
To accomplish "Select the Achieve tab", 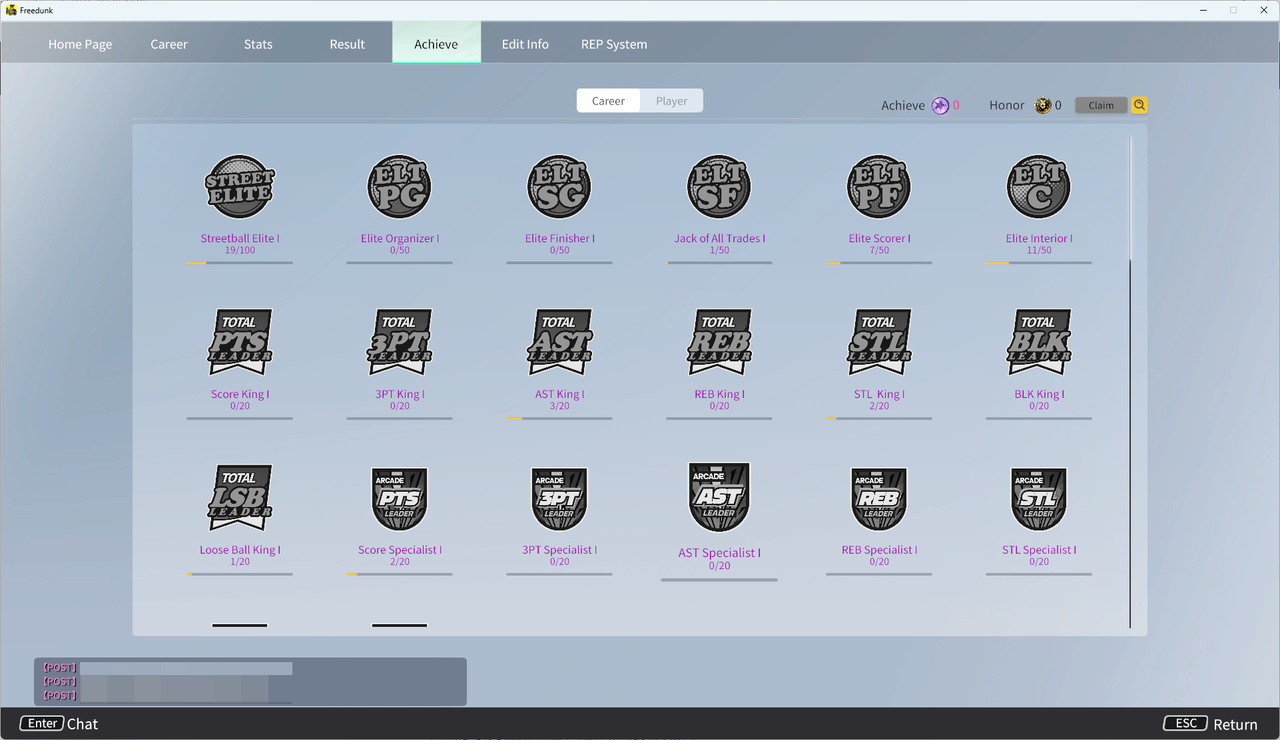I will tap(436, 44).
